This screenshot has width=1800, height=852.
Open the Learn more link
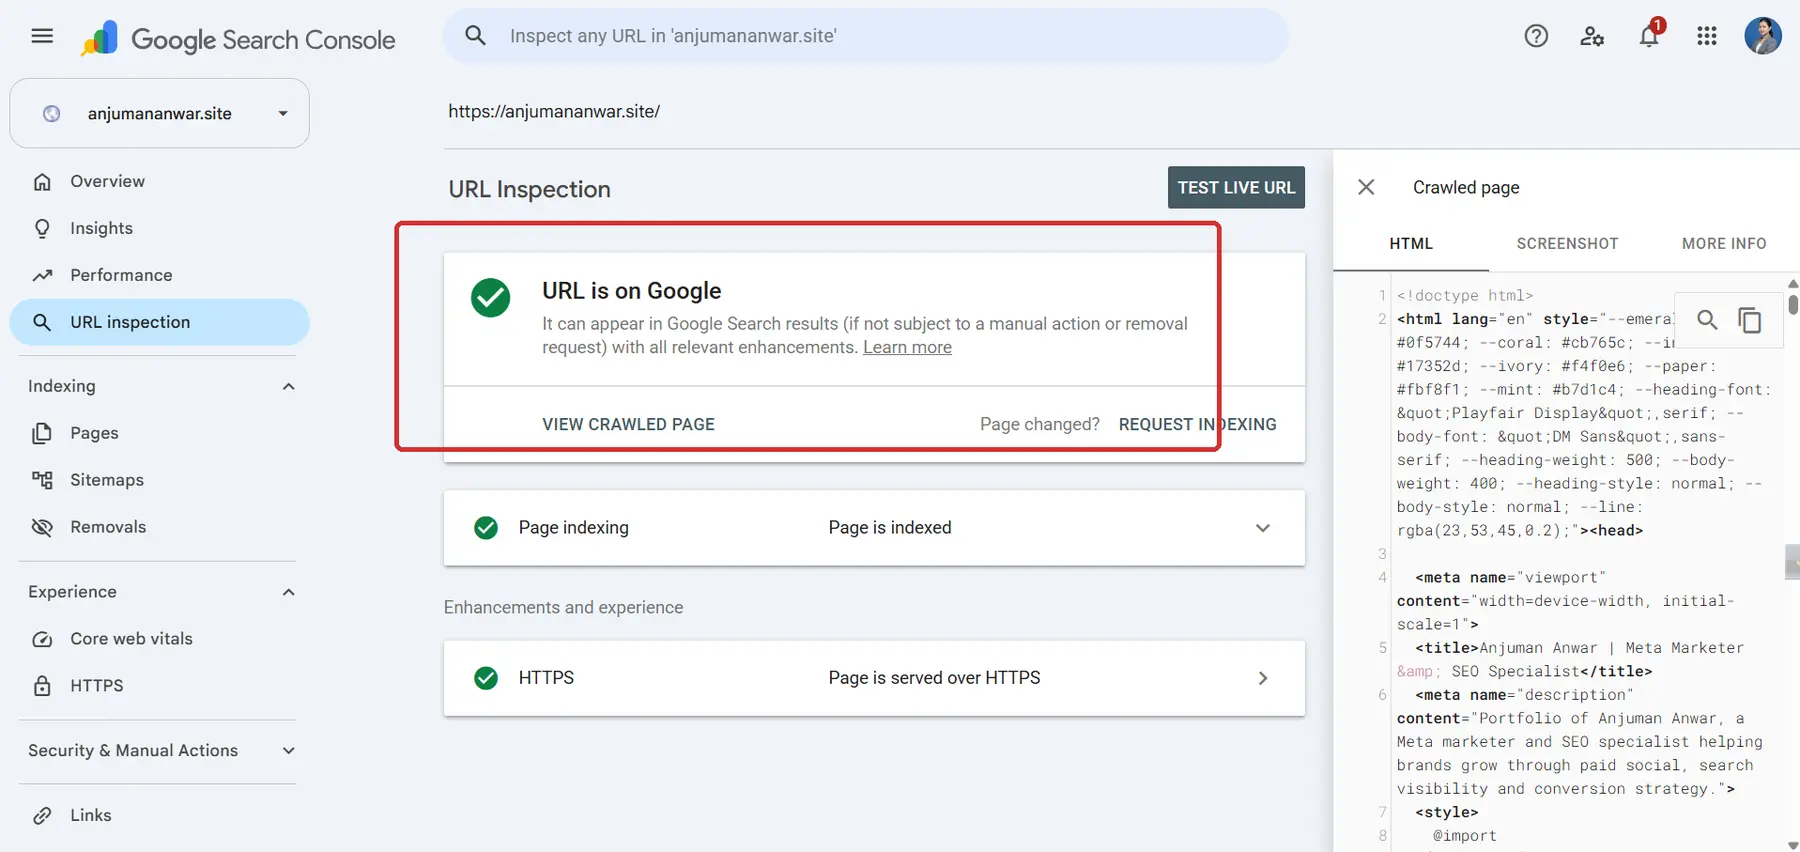907,347
